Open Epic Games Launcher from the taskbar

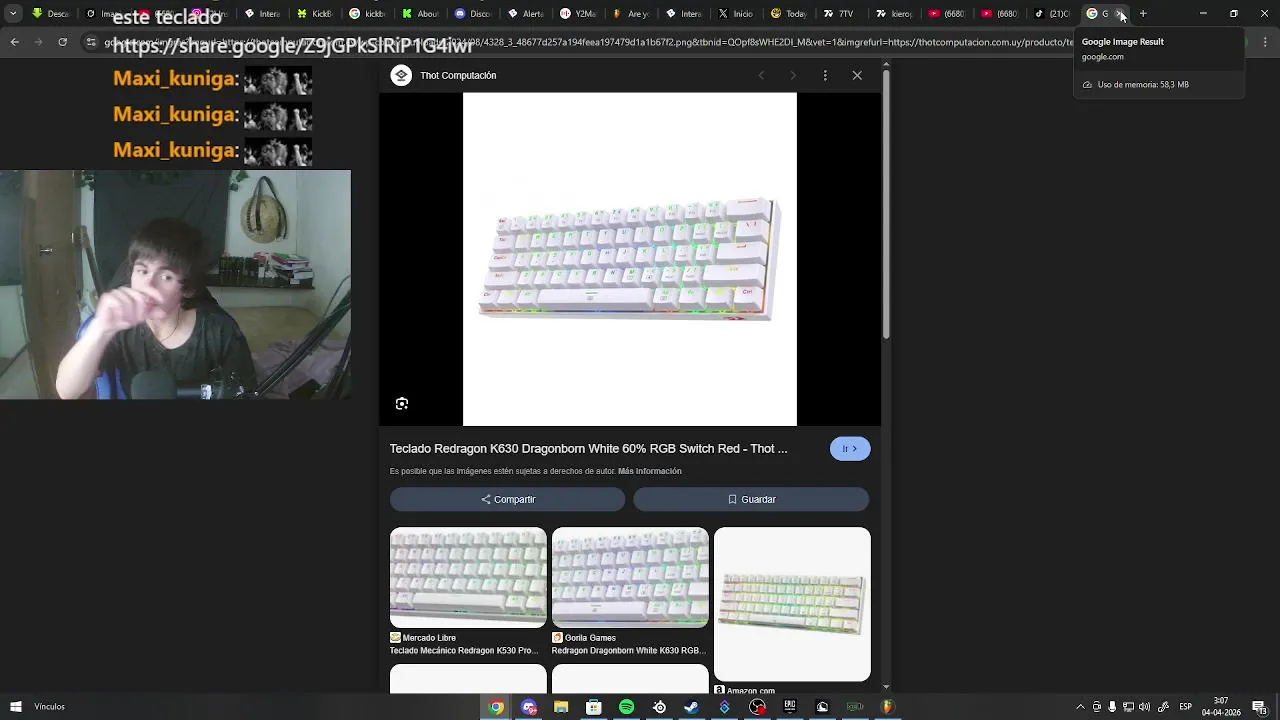789,707
